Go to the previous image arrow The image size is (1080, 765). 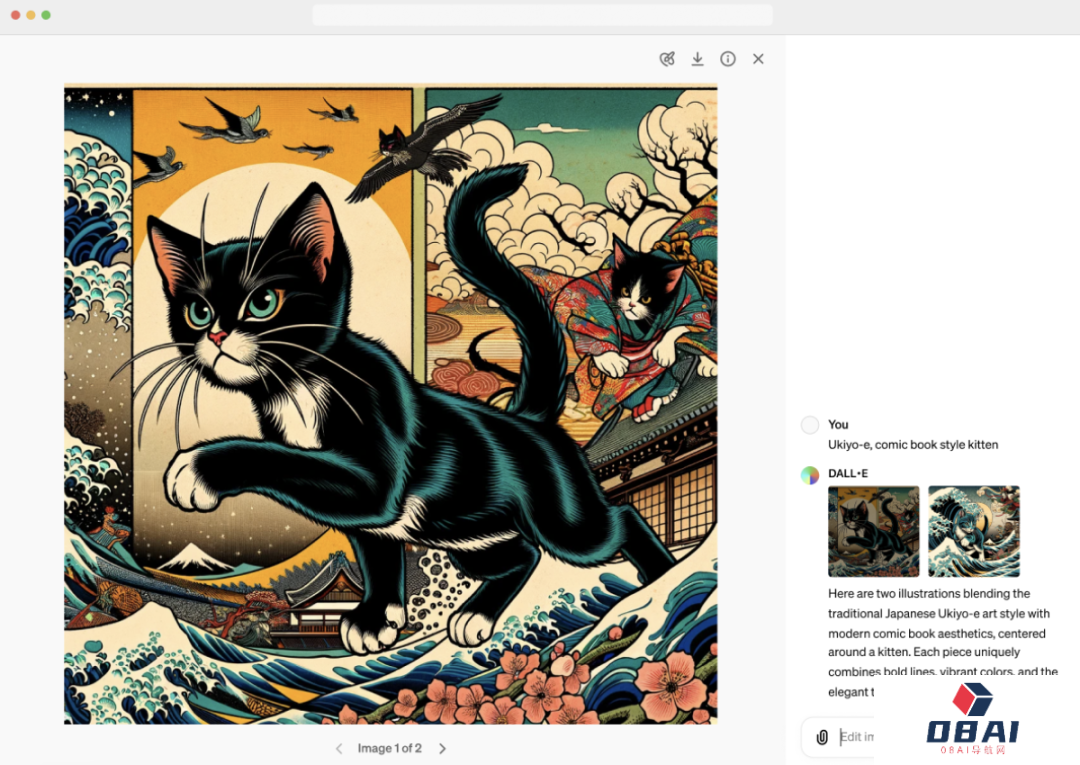(339, 748)
